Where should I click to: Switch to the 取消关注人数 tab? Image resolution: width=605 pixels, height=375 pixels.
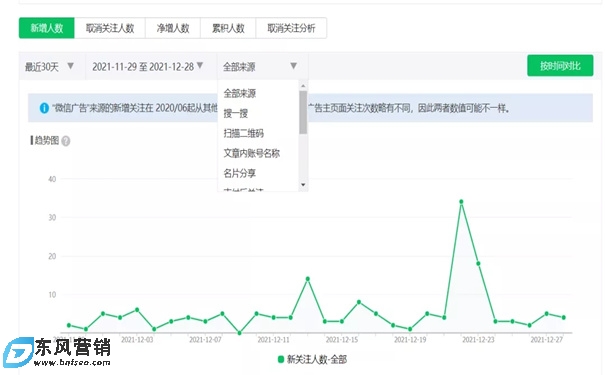[x=110, y=28]
